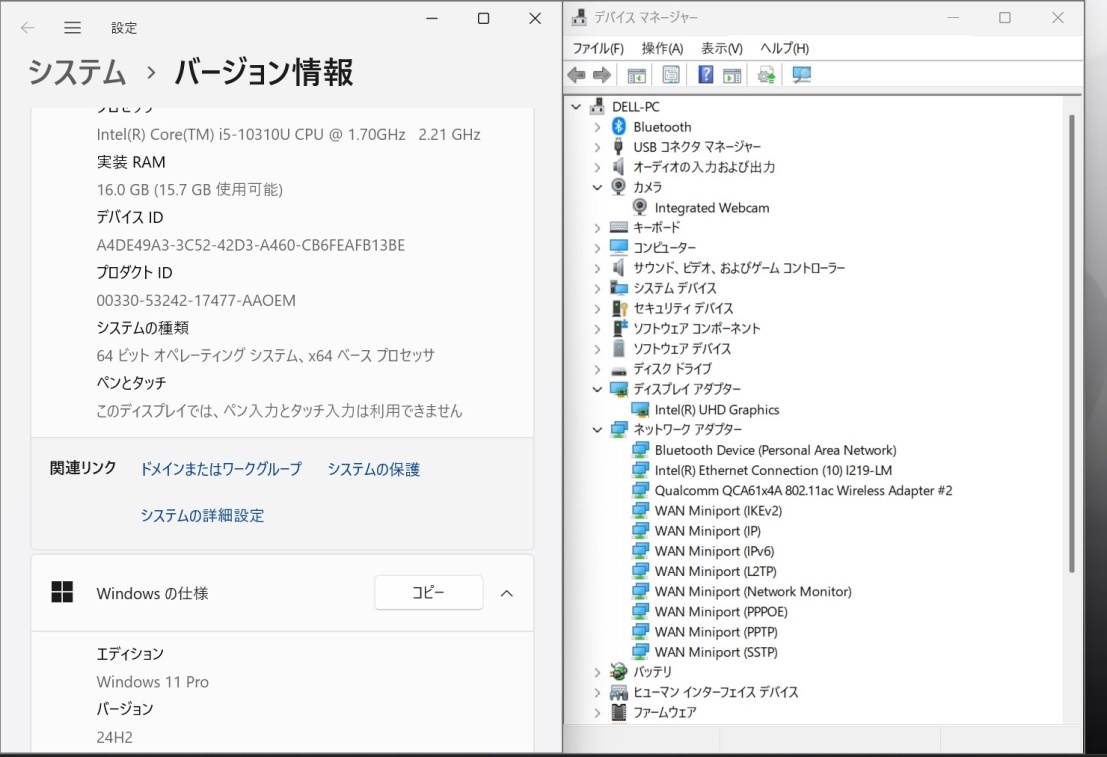Image resolution: width=1107 pixels, height=757 pixels.
Task: Expand the Bluetooth category chevron
Action: (x=597, y=127)
